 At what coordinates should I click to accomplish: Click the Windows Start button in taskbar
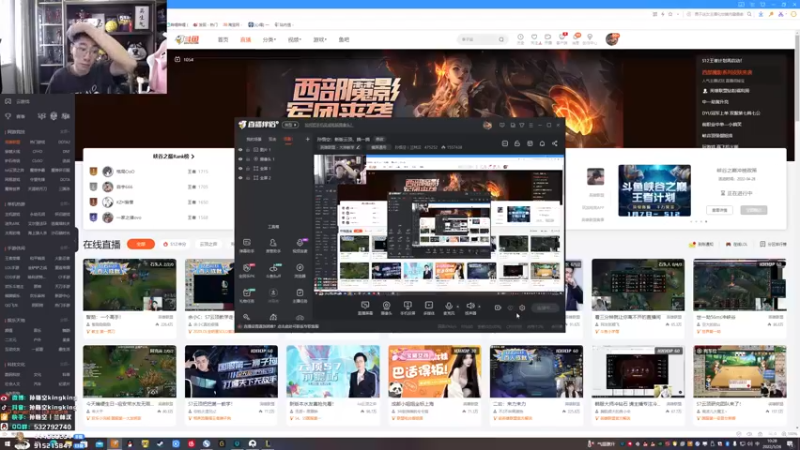[x=6, y=444]
